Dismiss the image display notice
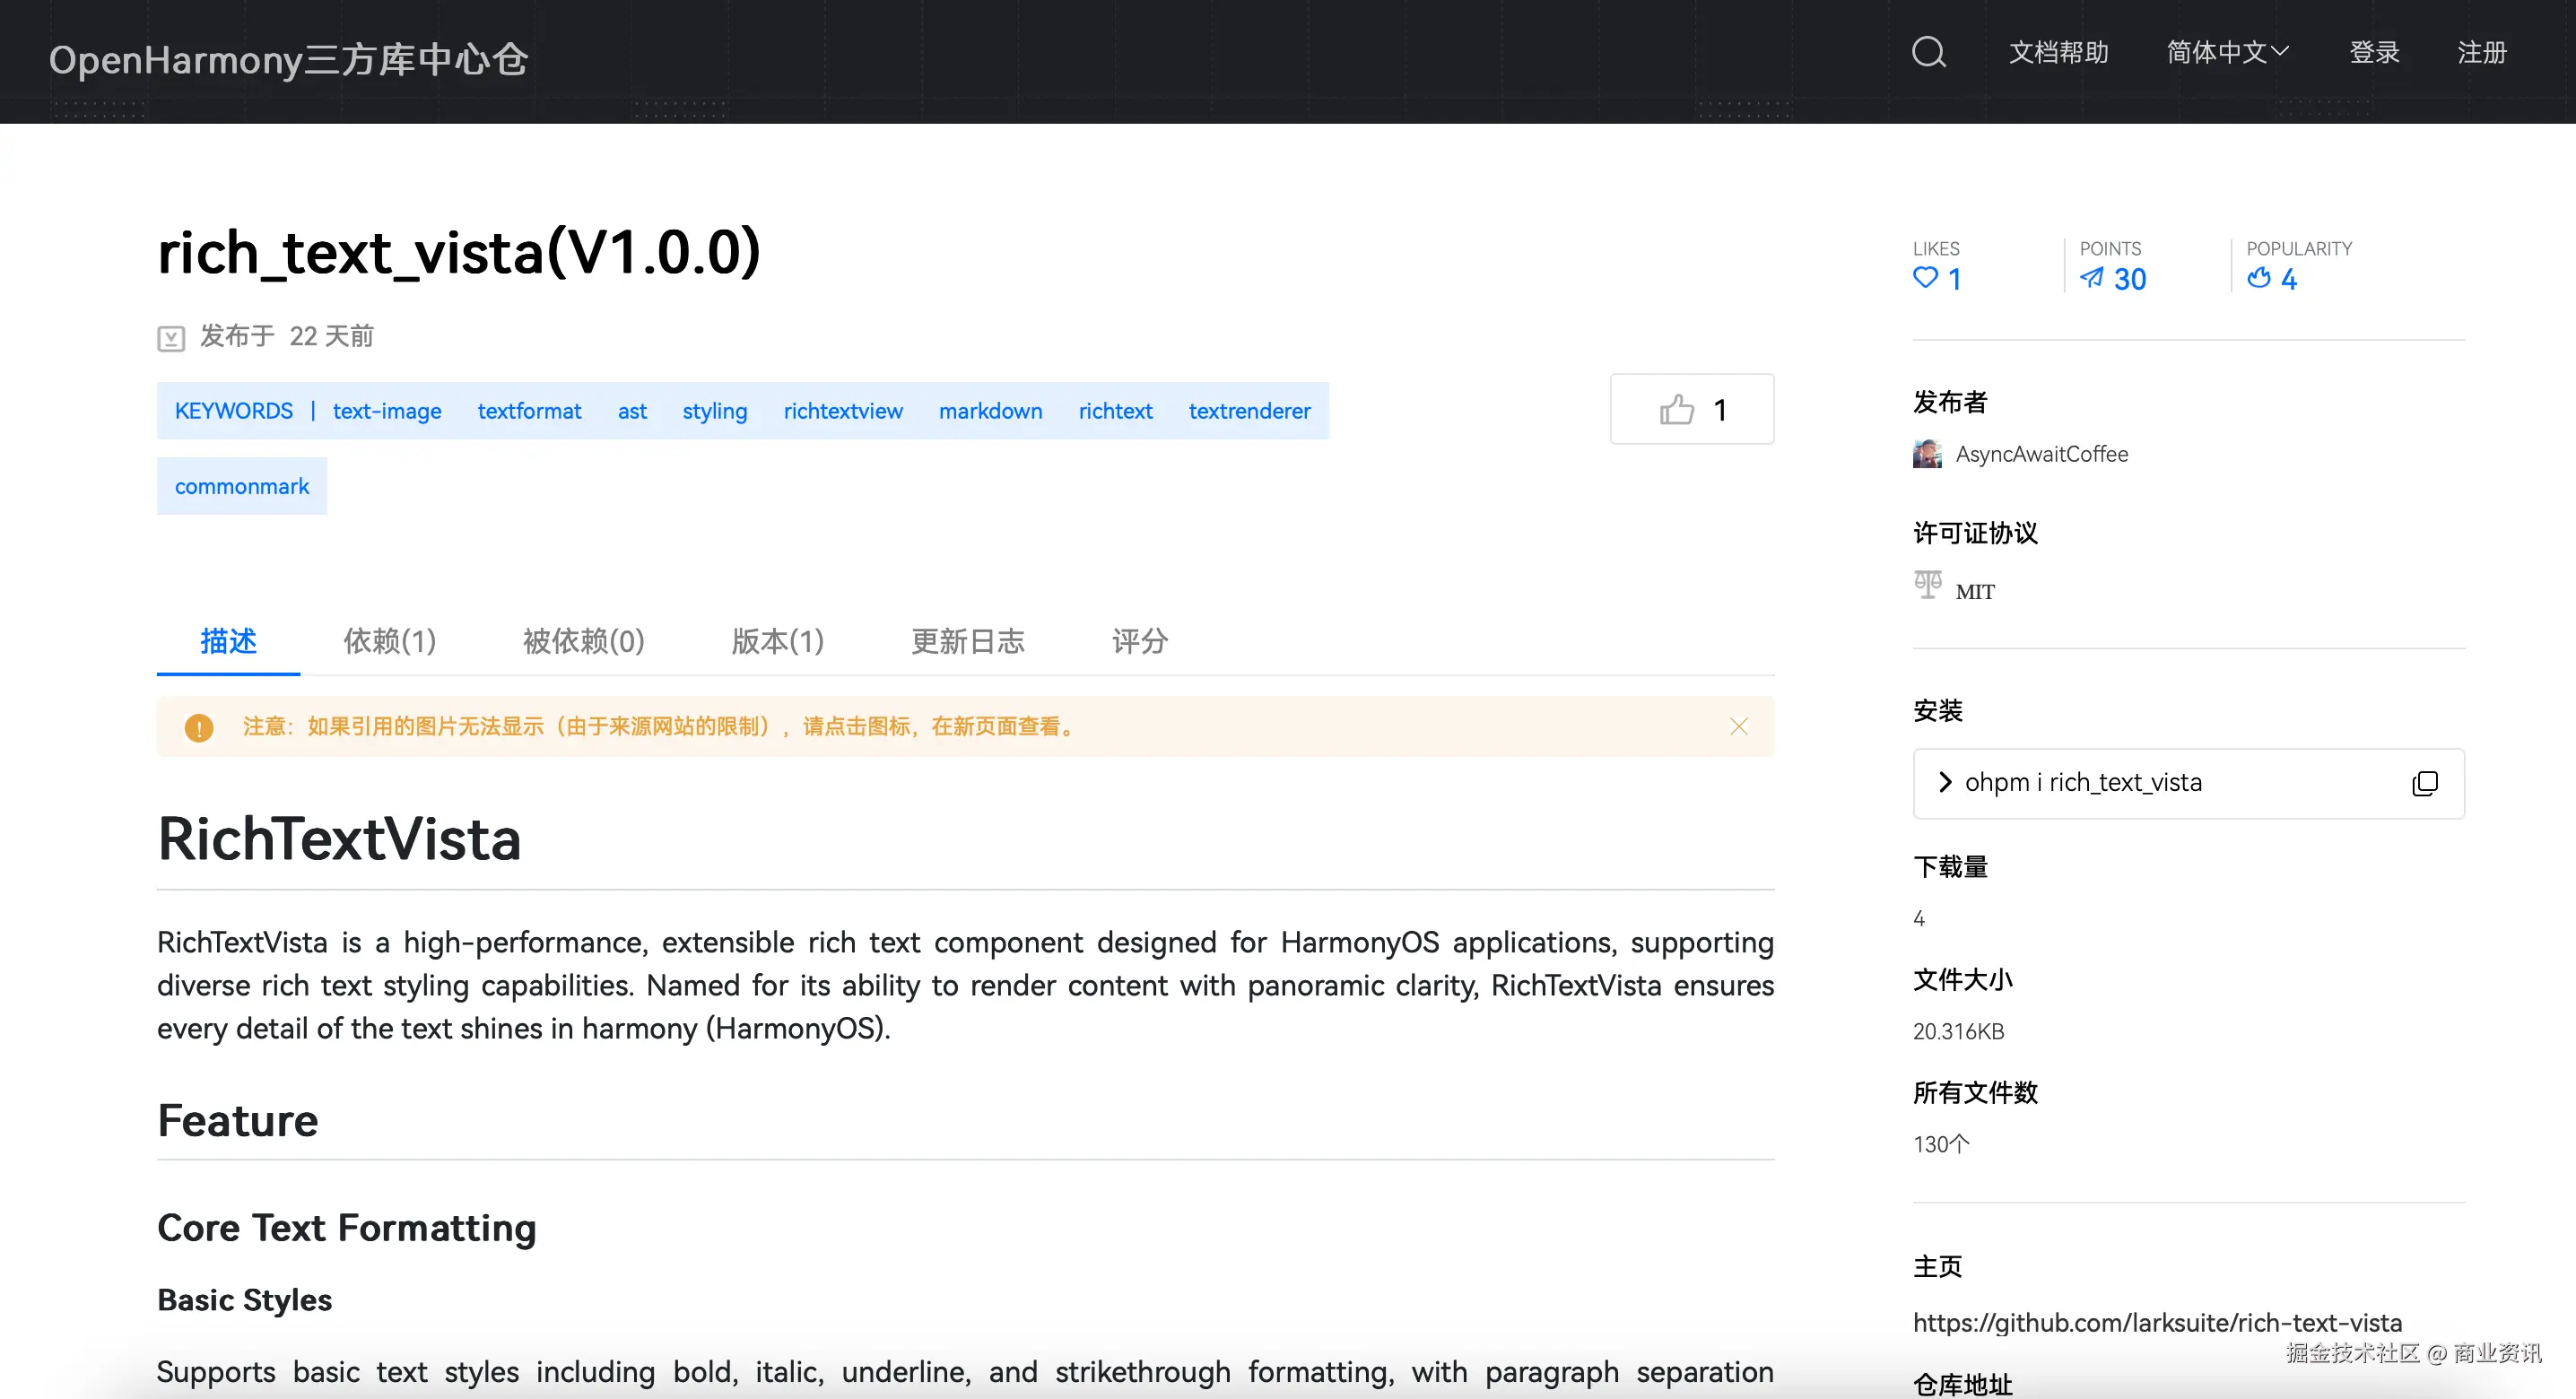The image size is (2576, 1399). point(1739,726)
